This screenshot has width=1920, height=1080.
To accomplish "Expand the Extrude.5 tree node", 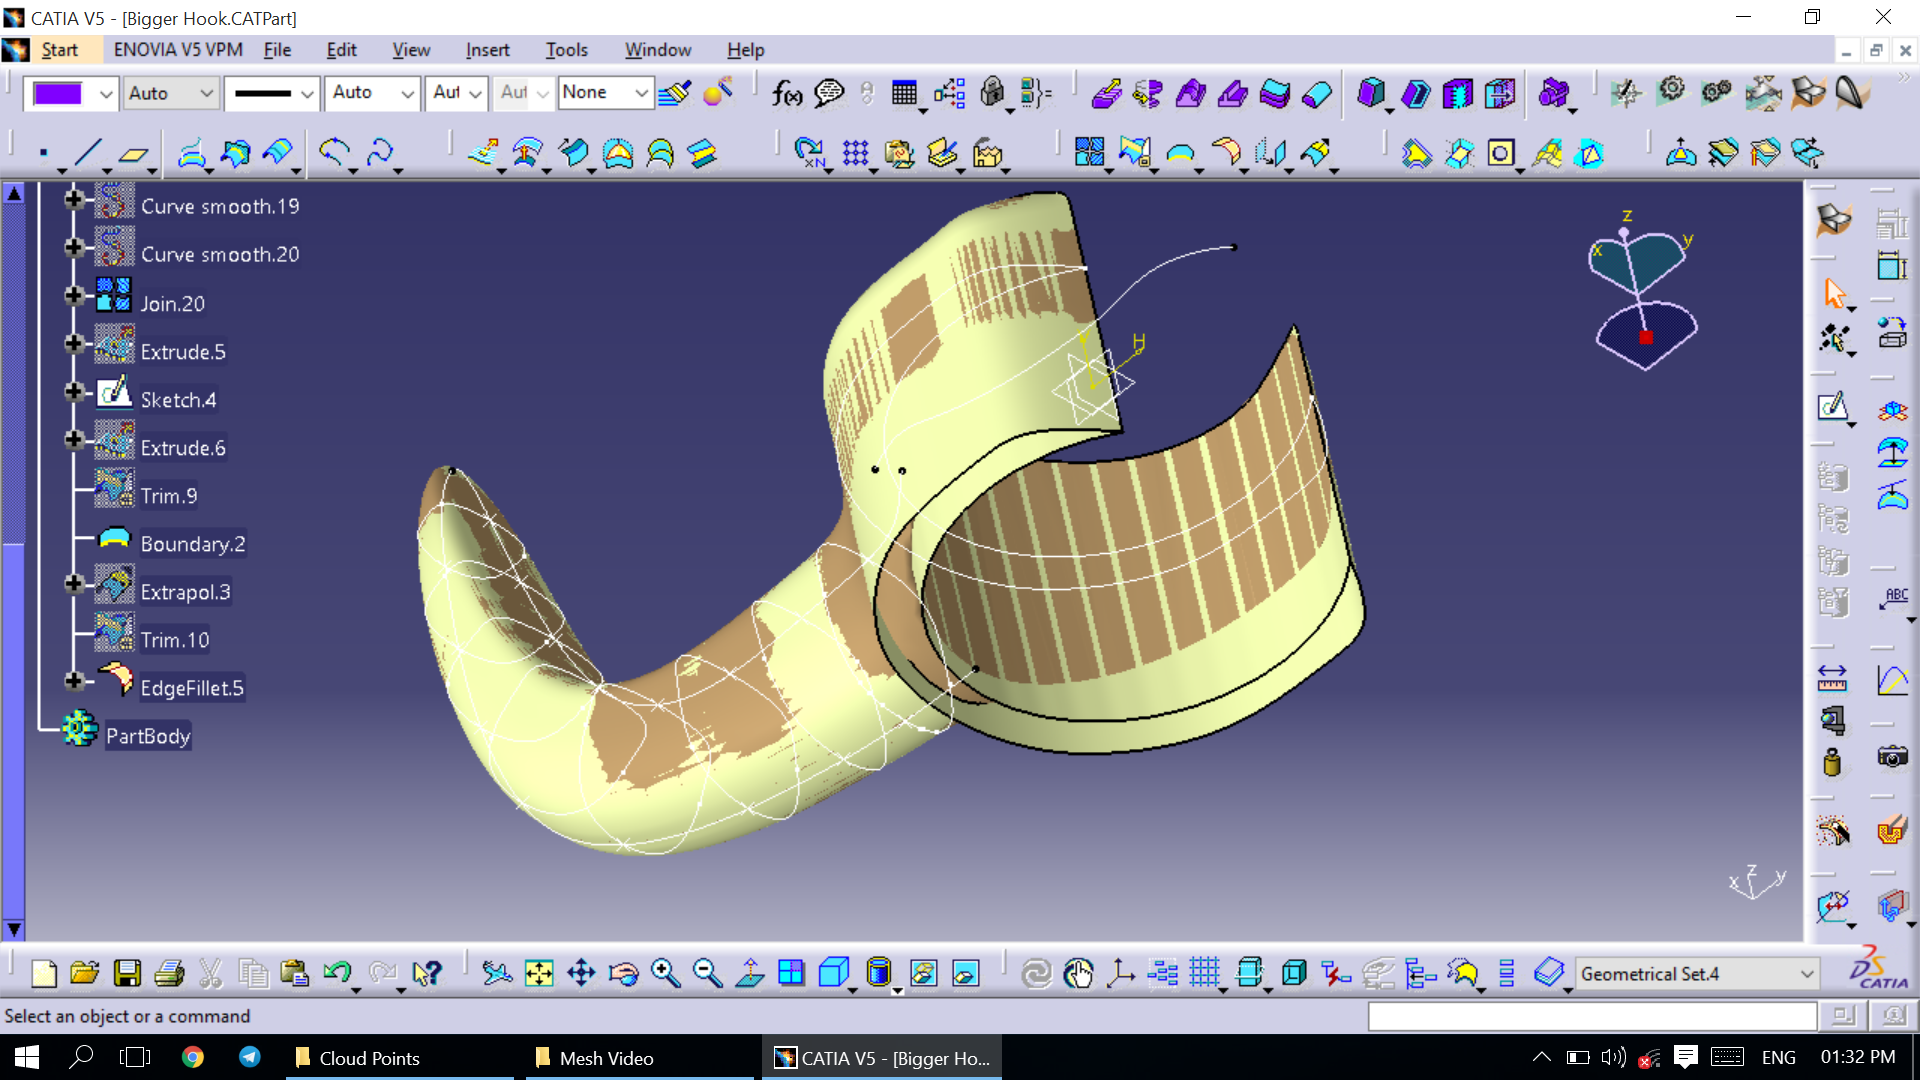I will click(x=73, y=343).
